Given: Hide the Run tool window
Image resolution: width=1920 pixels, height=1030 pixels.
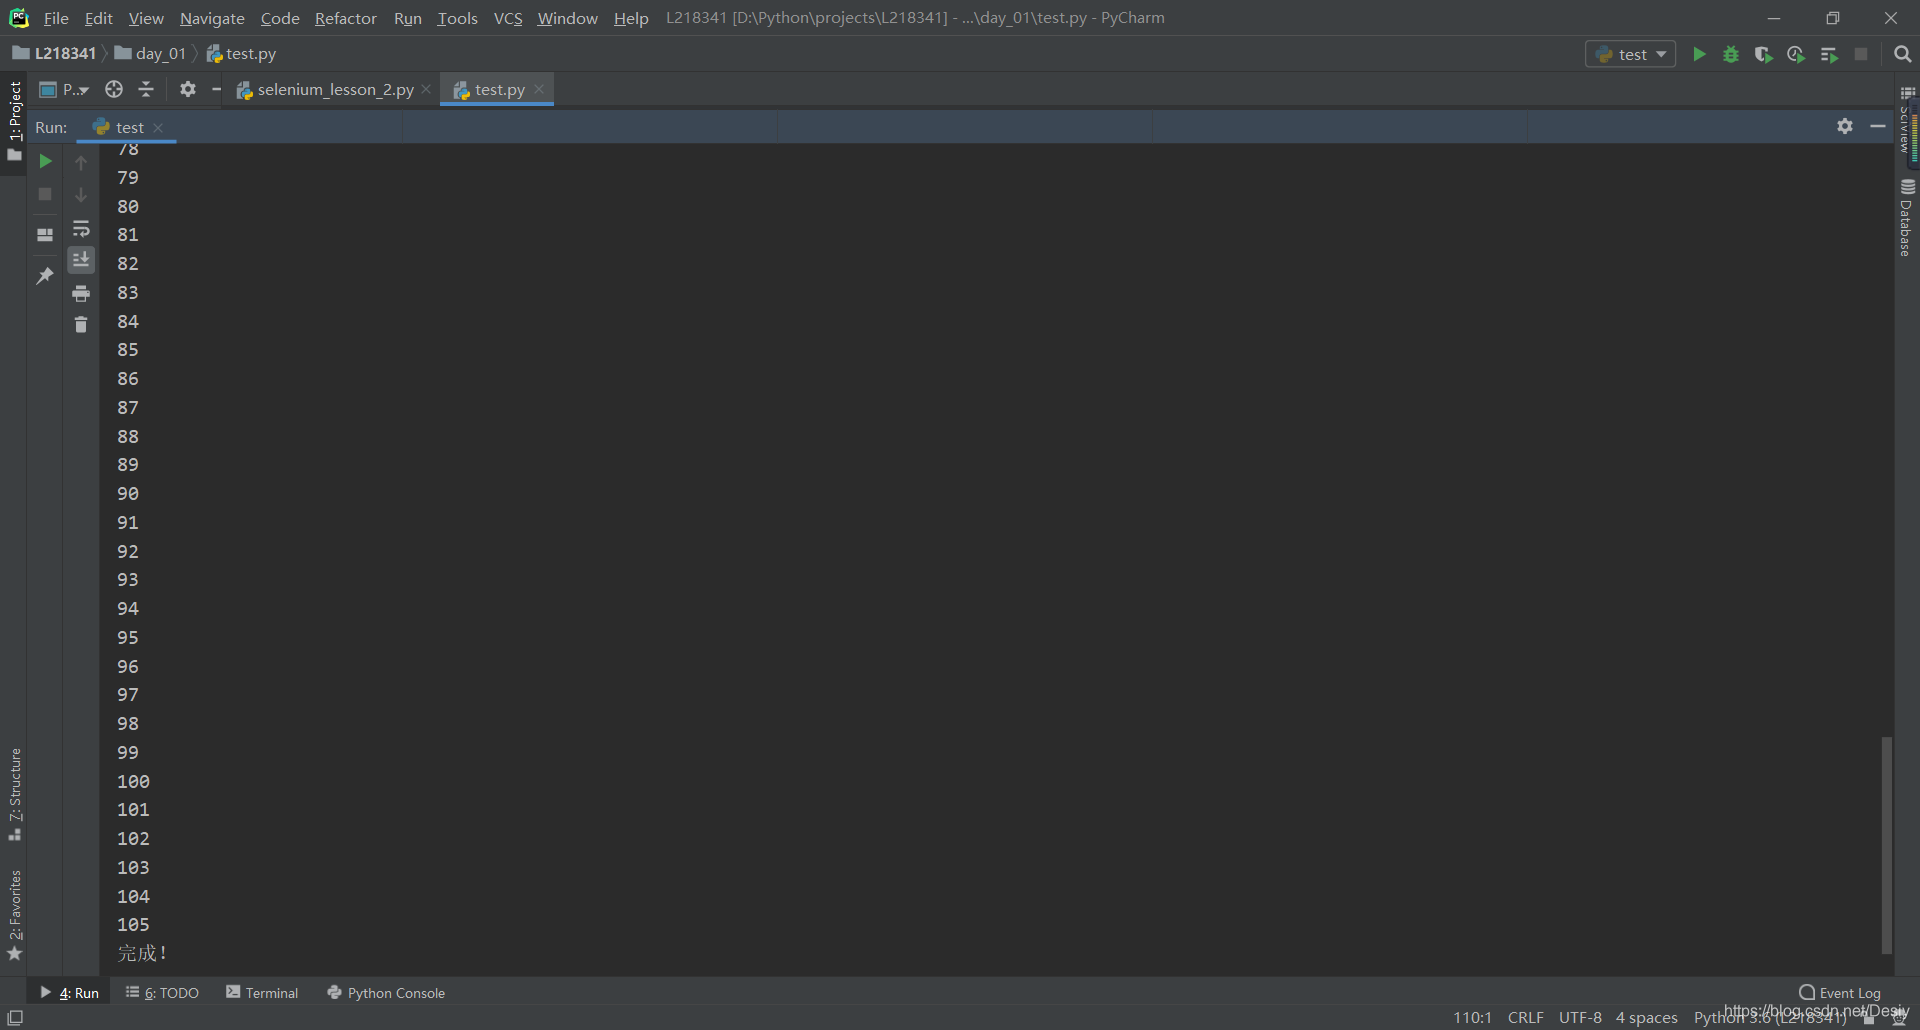Looking at the screenshot, I should [x=1878, y=126].
